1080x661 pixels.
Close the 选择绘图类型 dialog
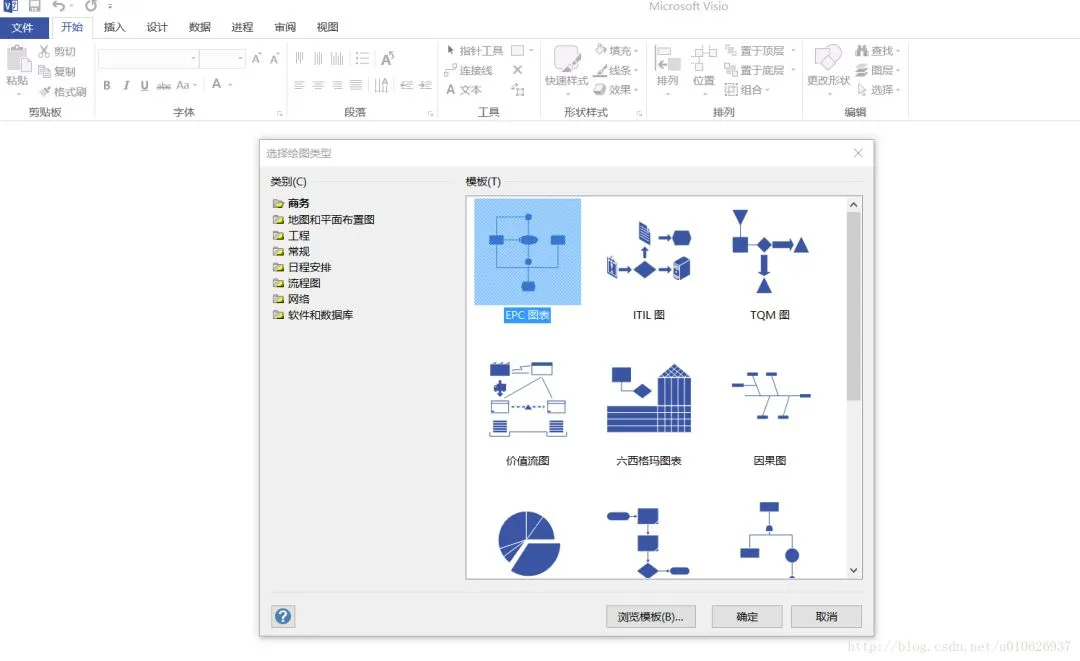click(858, 153)
